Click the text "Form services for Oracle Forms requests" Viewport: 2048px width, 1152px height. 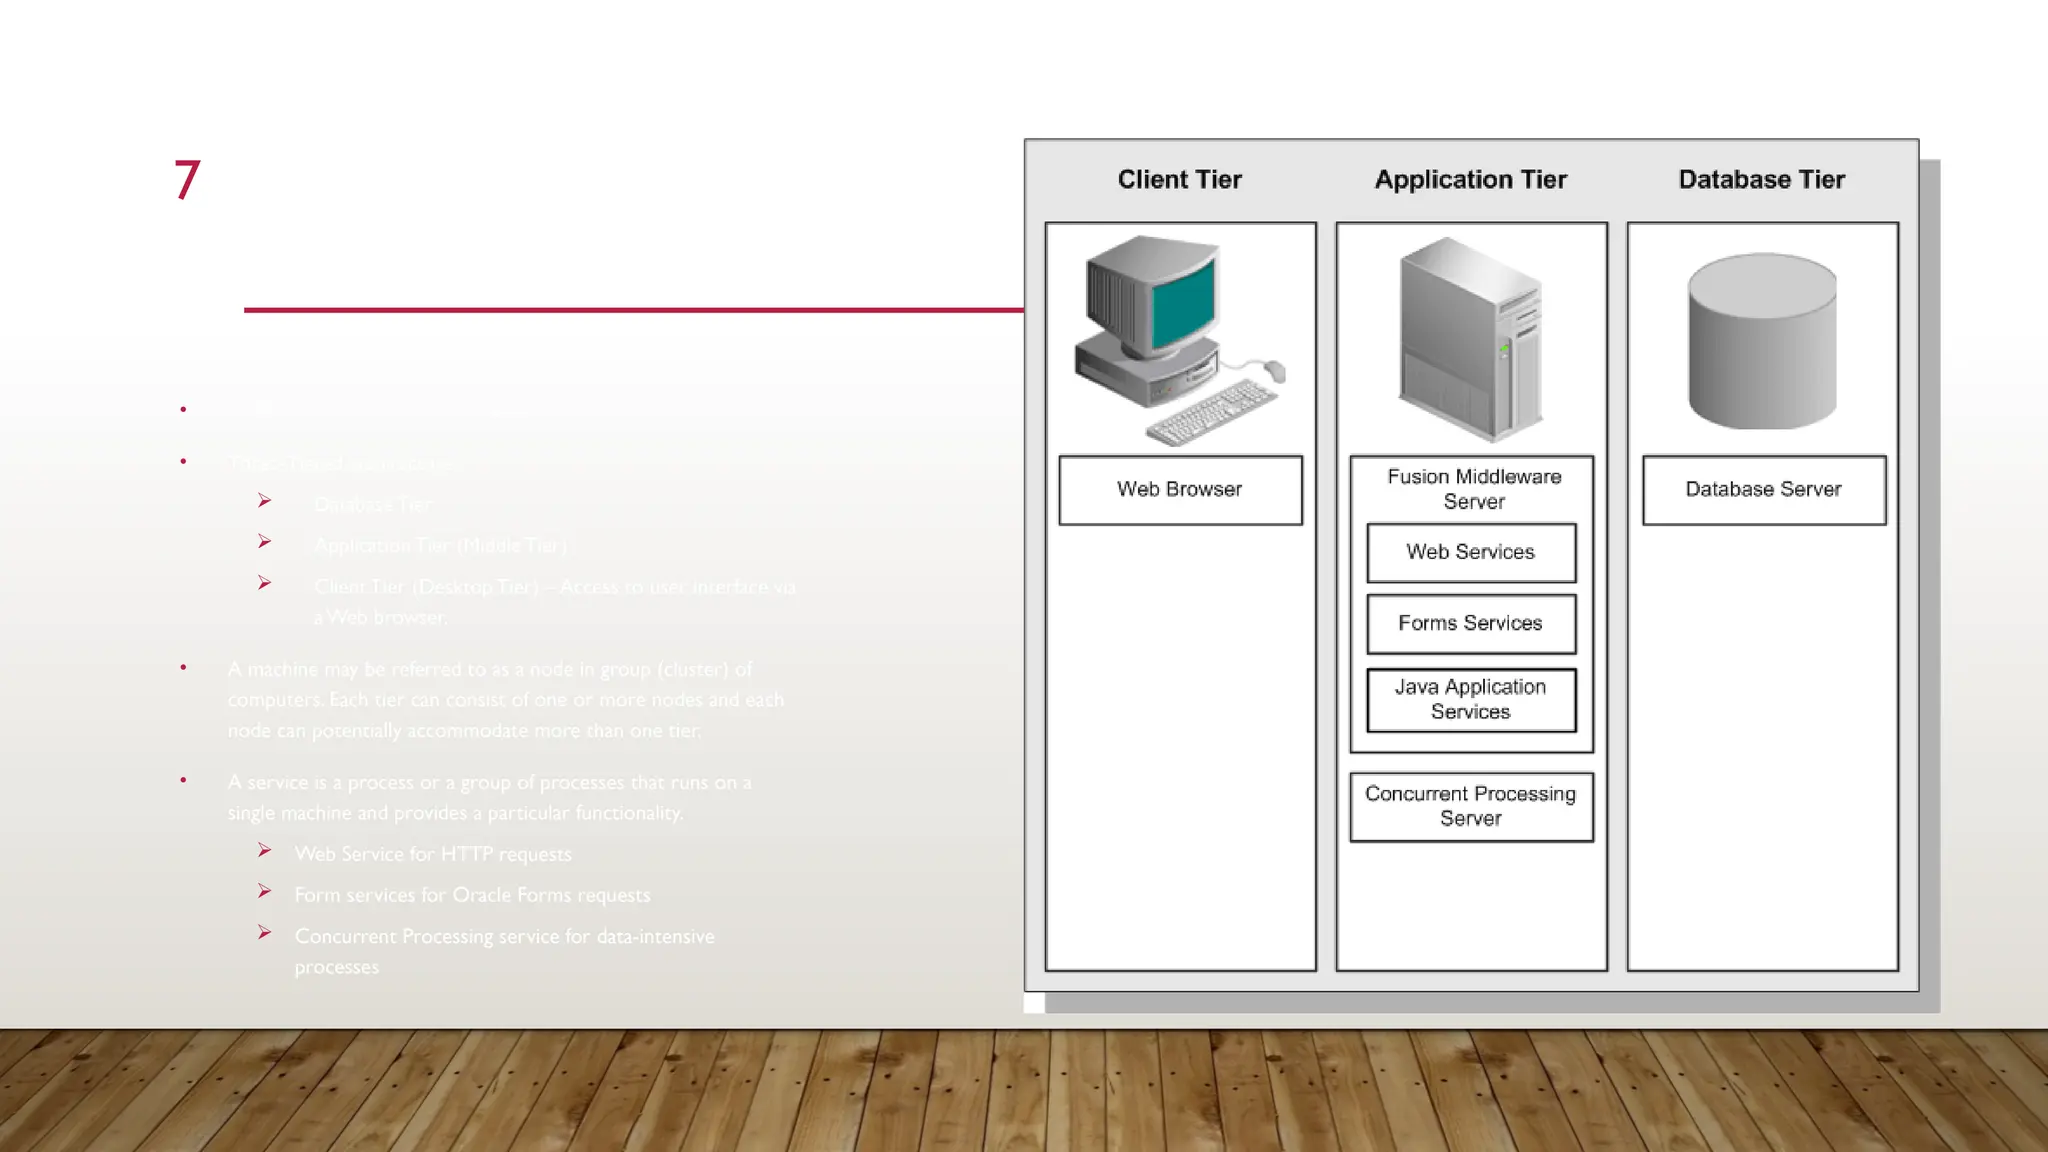(x=472, y=895)
